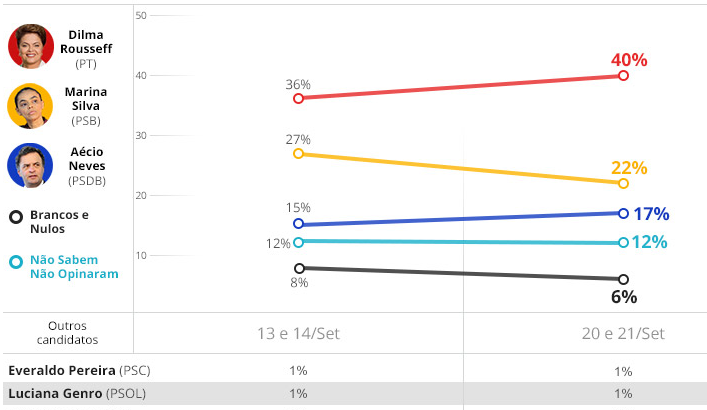This screenshot has width=707, height=410.
Task: Click the Brancos e Nulos circle icon
Action: point(15,215)
